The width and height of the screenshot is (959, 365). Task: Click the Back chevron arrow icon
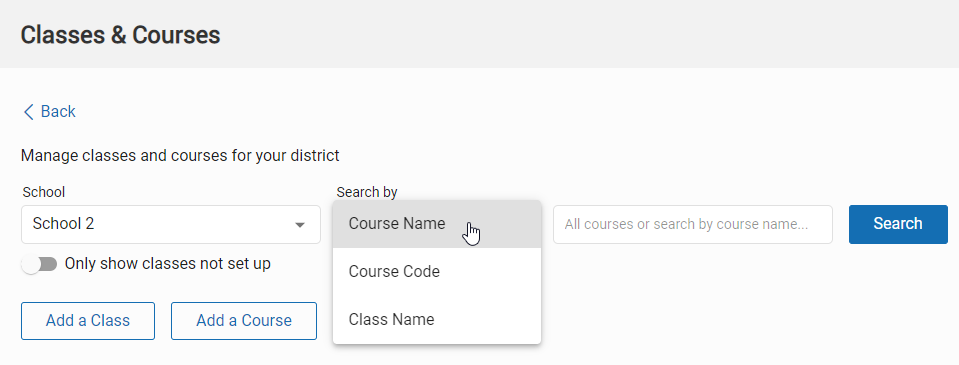28,112
